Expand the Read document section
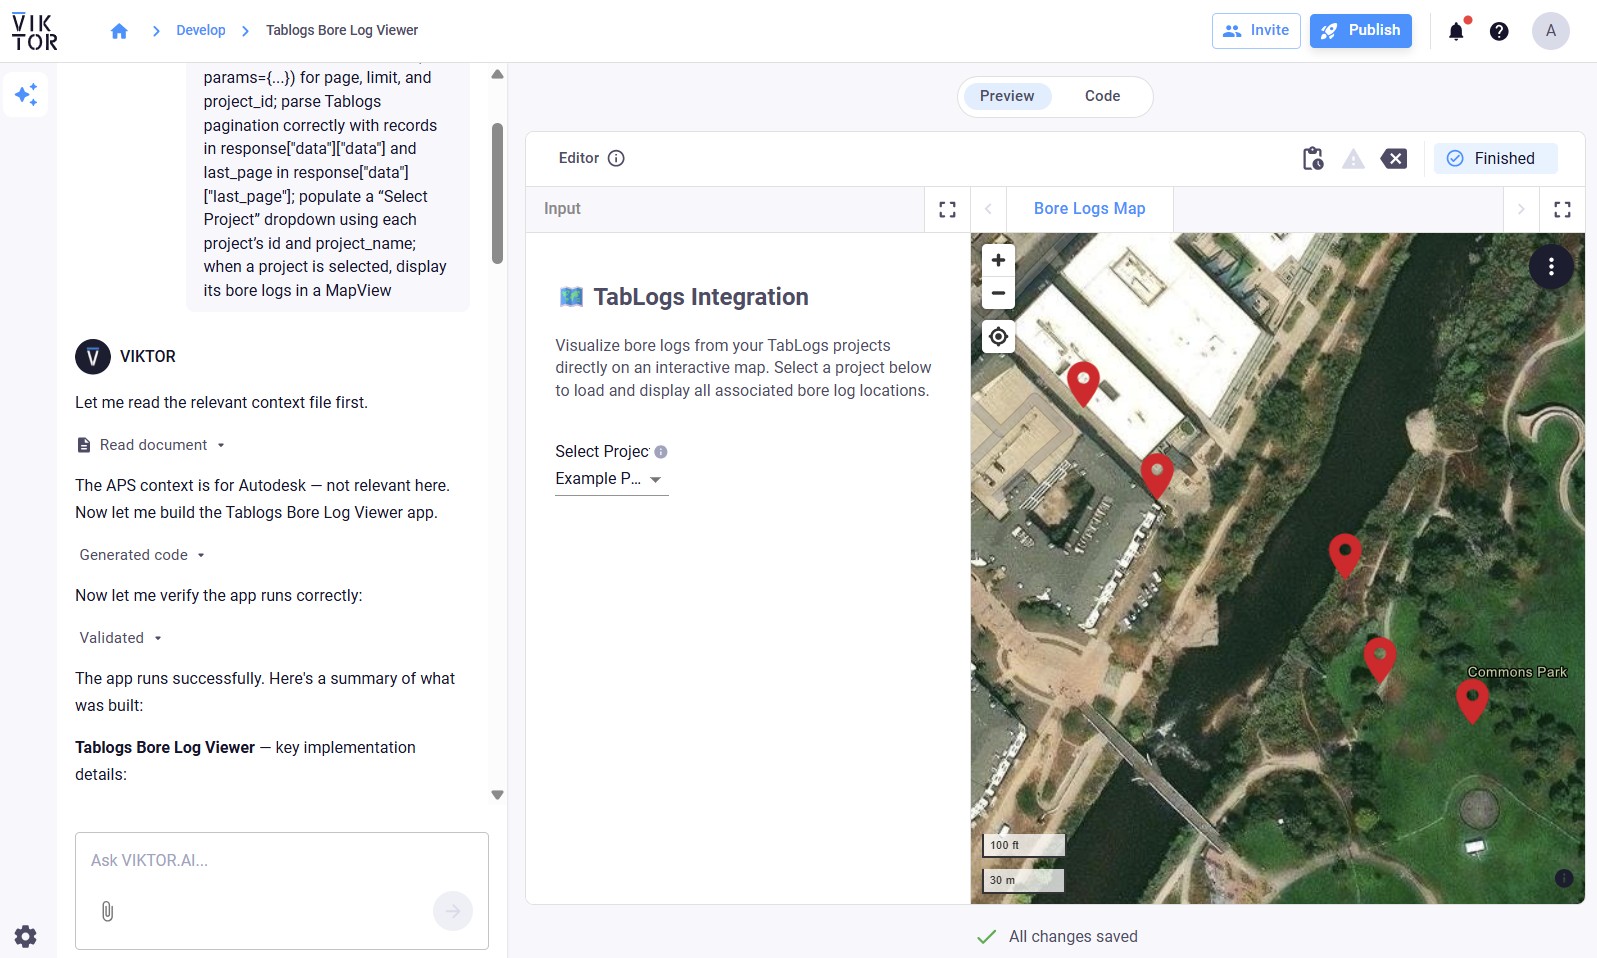This screenshot has width=1597, height=958. point(152,445)
